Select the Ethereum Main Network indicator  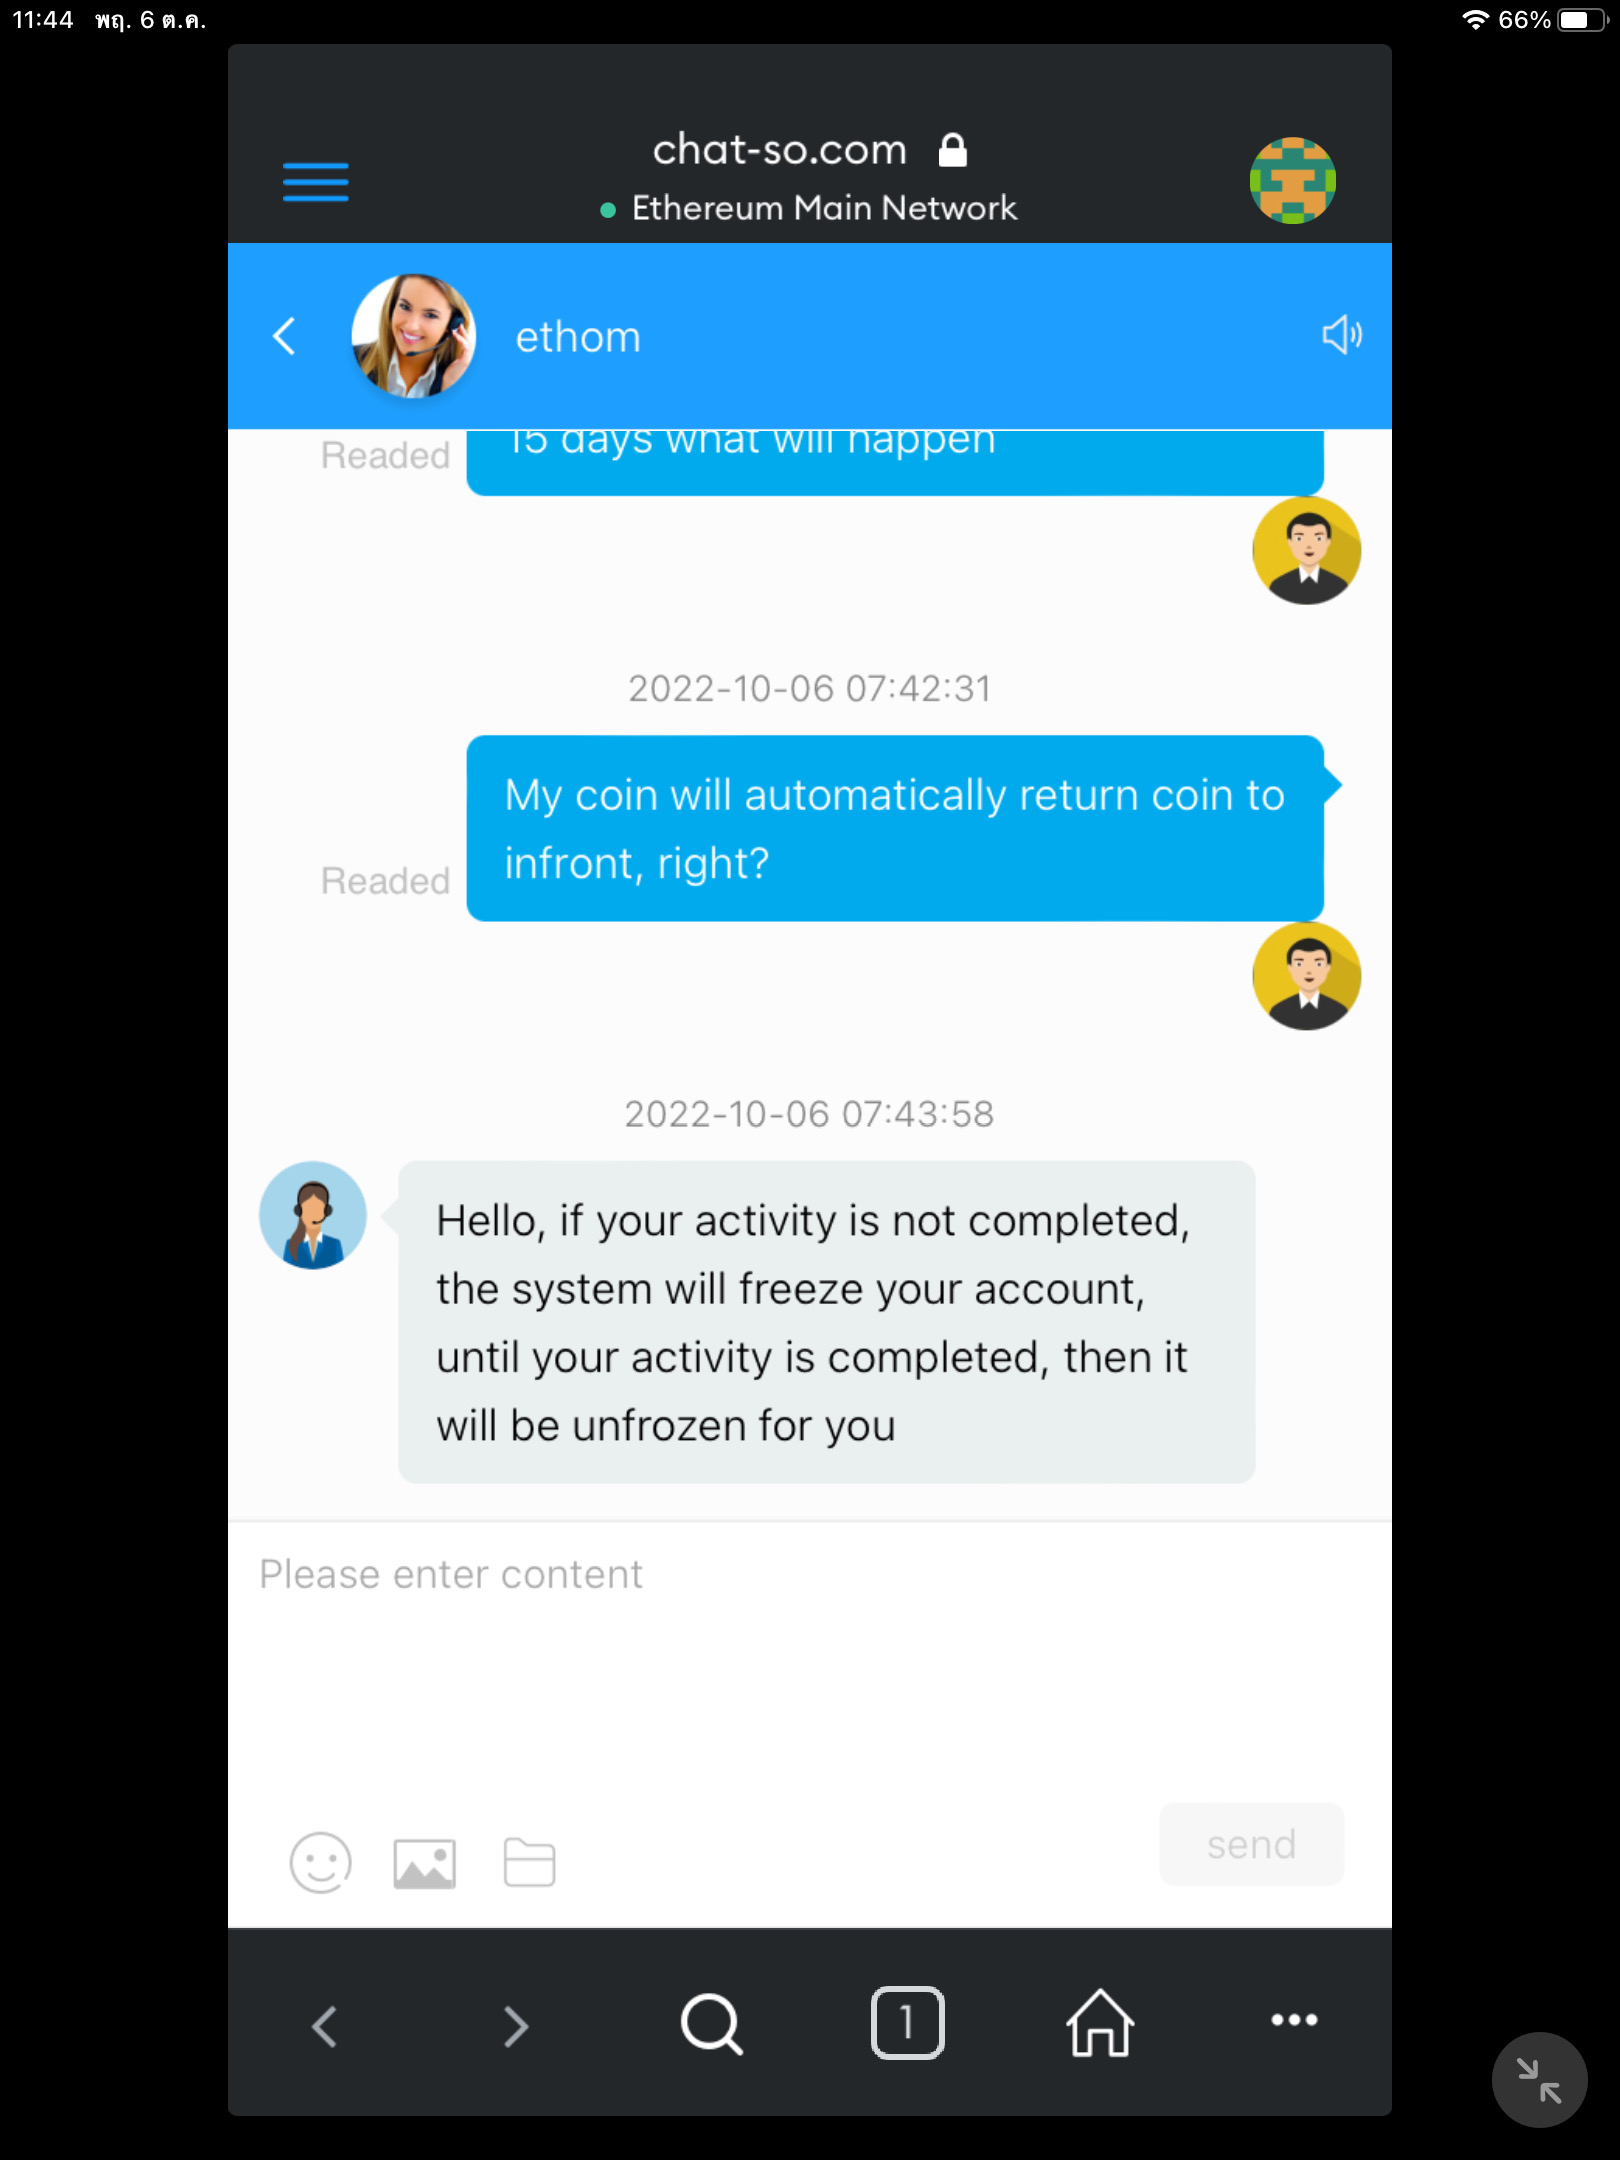pyautogui.click(x=808, y=208)
